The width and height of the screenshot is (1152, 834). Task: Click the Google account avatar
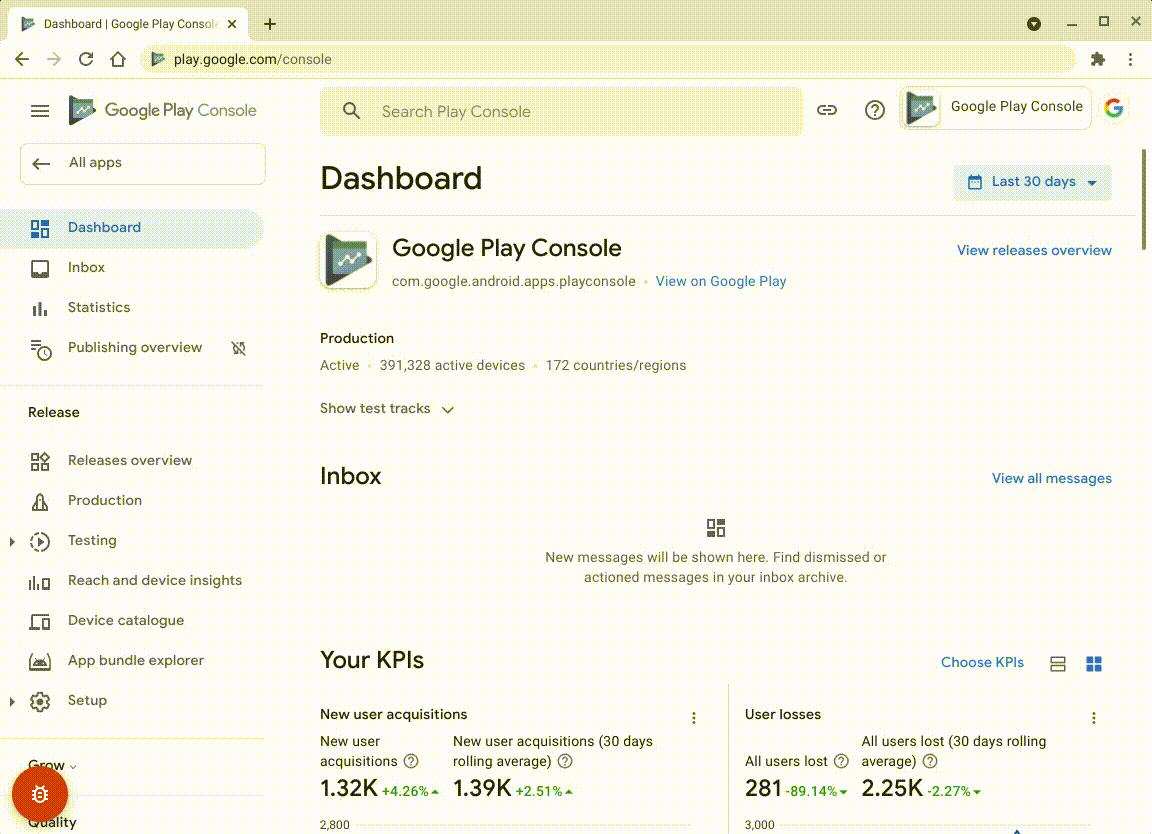(x=1114, y=109)
